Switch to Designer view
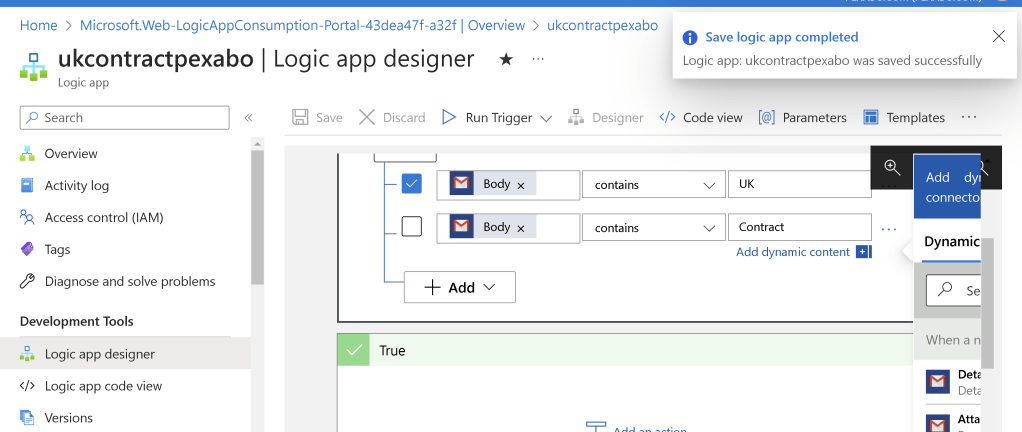This screenshot has width=1022, height=432. (606, 117)
